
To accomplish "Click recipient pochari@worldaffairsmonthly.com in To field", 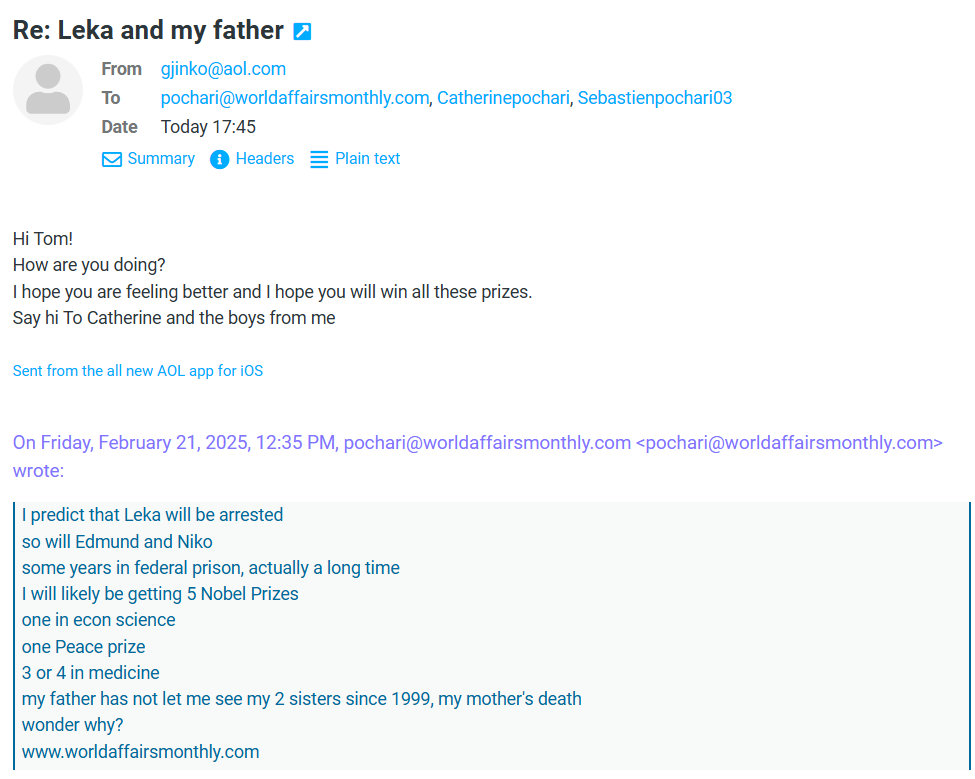I will point(294,98).
